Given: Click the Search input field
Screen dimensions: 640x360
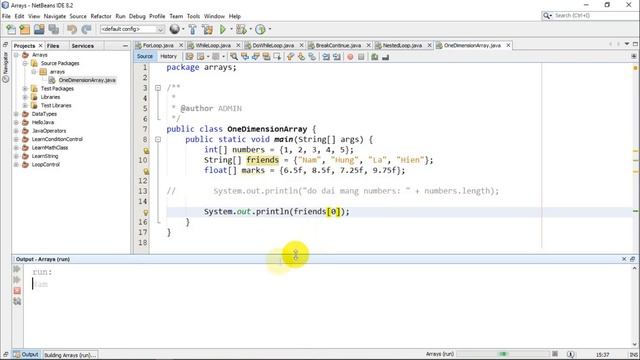Looking at the screenshot, I should click(x=596, y=16).
